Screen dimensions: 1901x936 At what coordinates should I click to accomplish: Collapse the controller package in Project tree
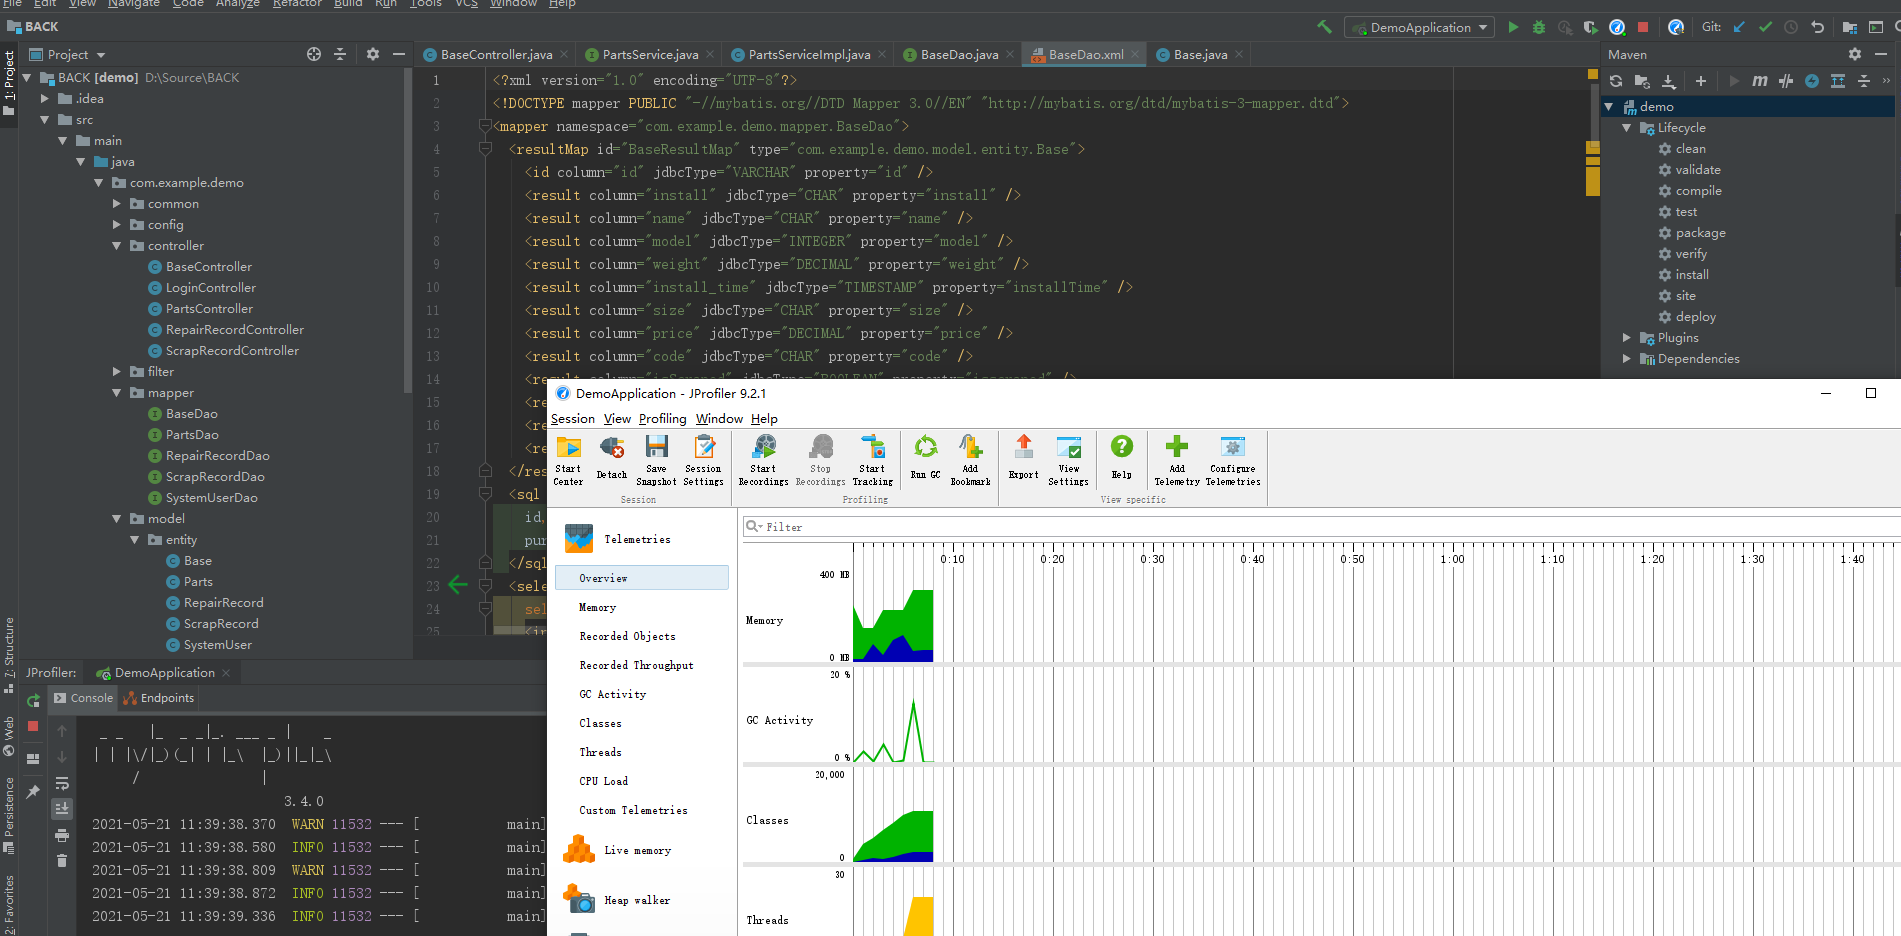coord(116,245)
